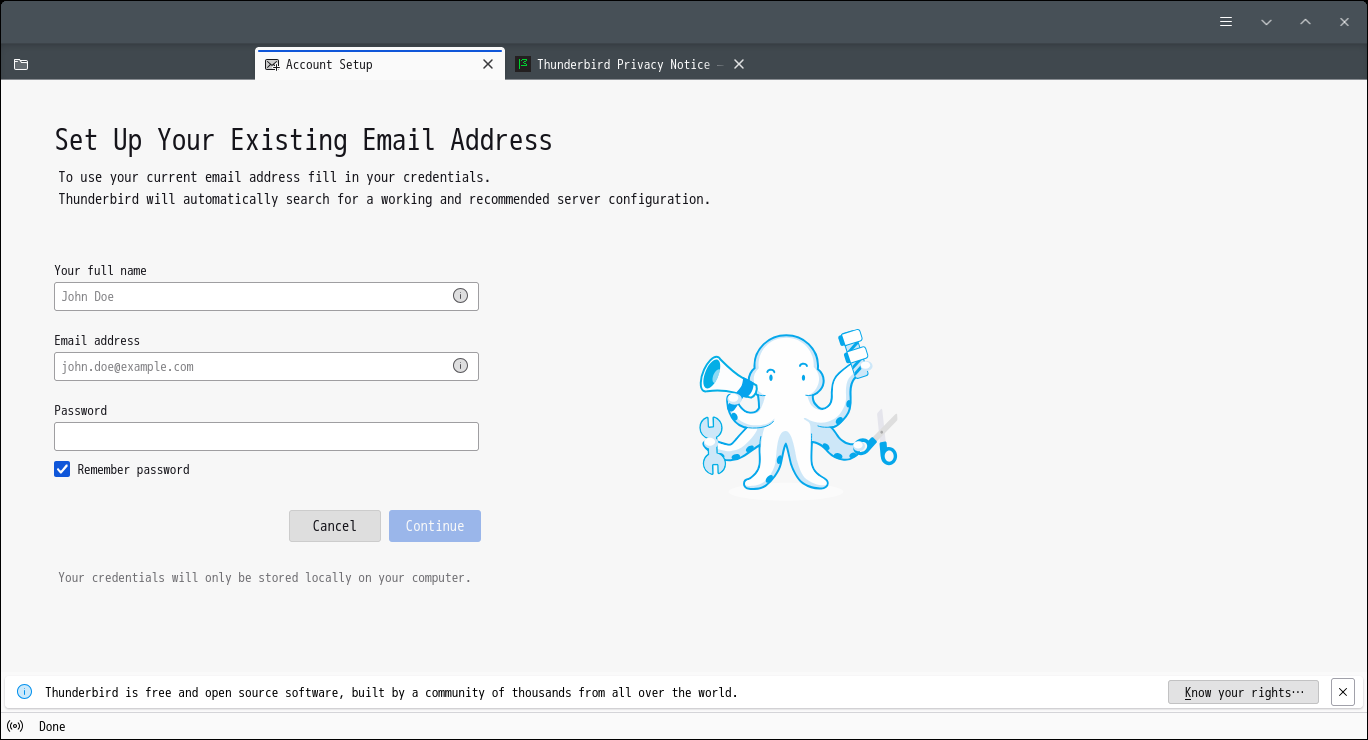
Task: Click the "Email address" label
Action: tap(97, 341)
